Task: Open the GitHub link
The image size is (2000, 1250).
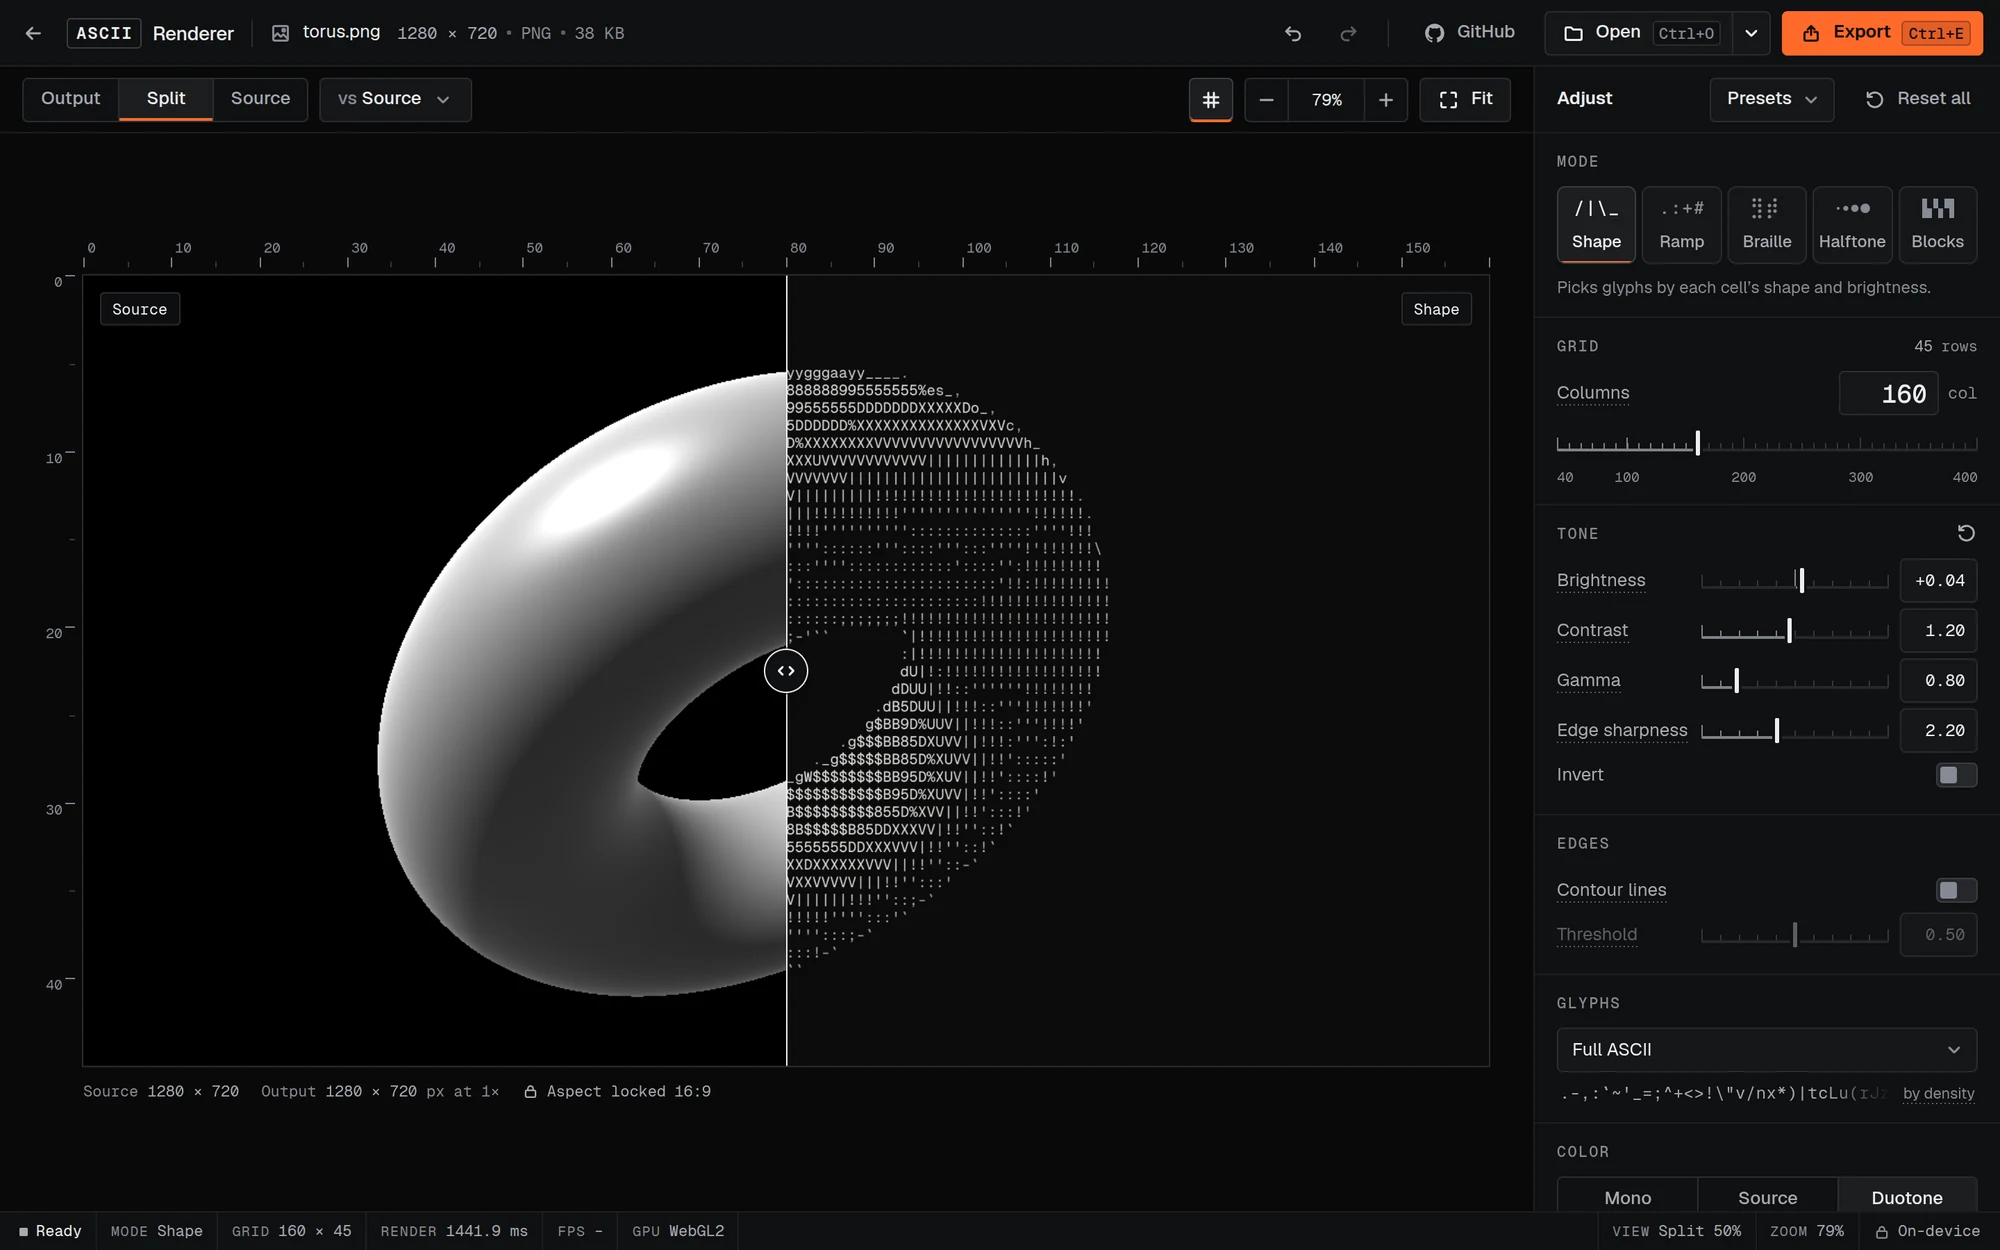Action: [1469, 33]
